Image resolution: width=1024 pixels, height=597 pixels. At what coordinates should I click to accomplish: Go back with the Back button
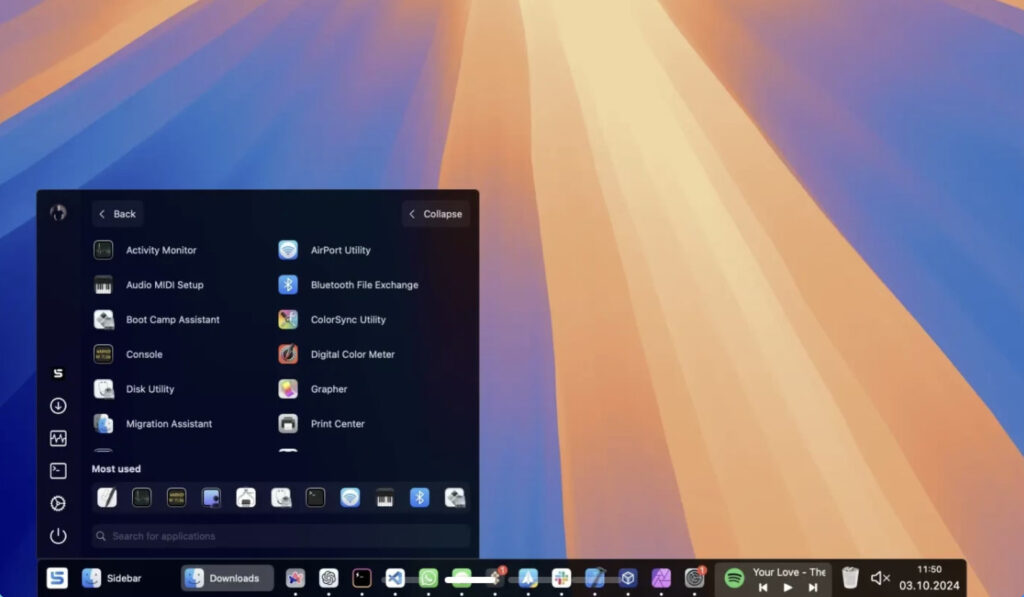tap(118, 214)
